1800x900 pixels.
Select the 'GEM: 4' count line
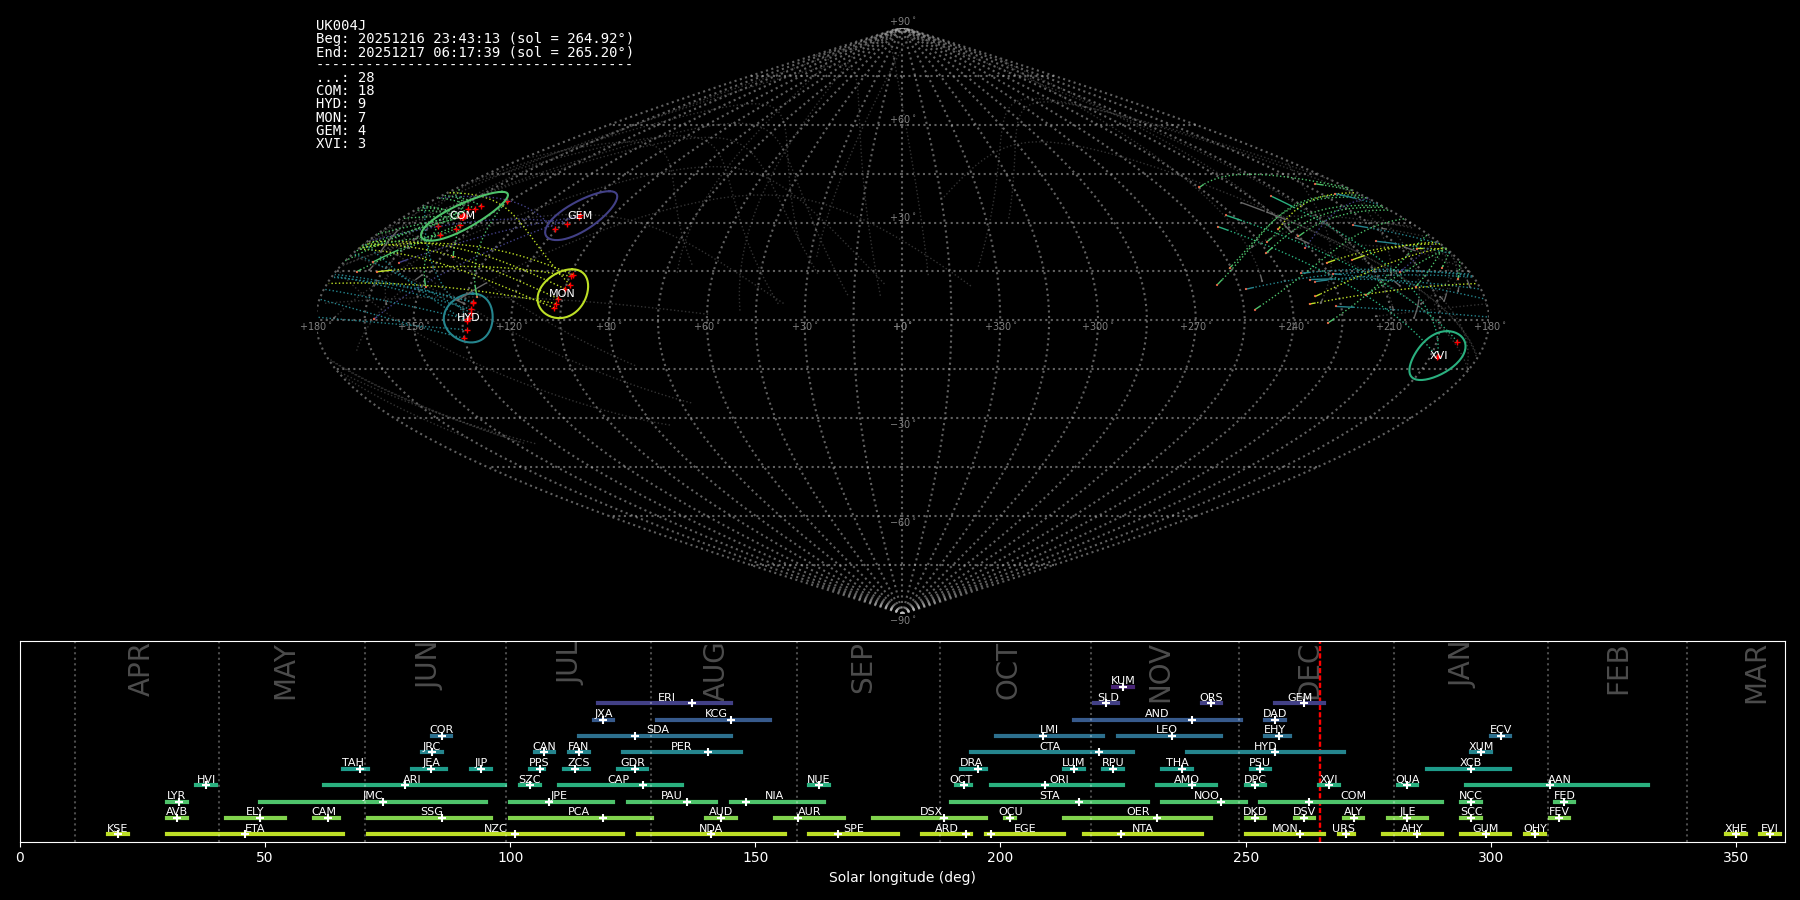[341, 131]
